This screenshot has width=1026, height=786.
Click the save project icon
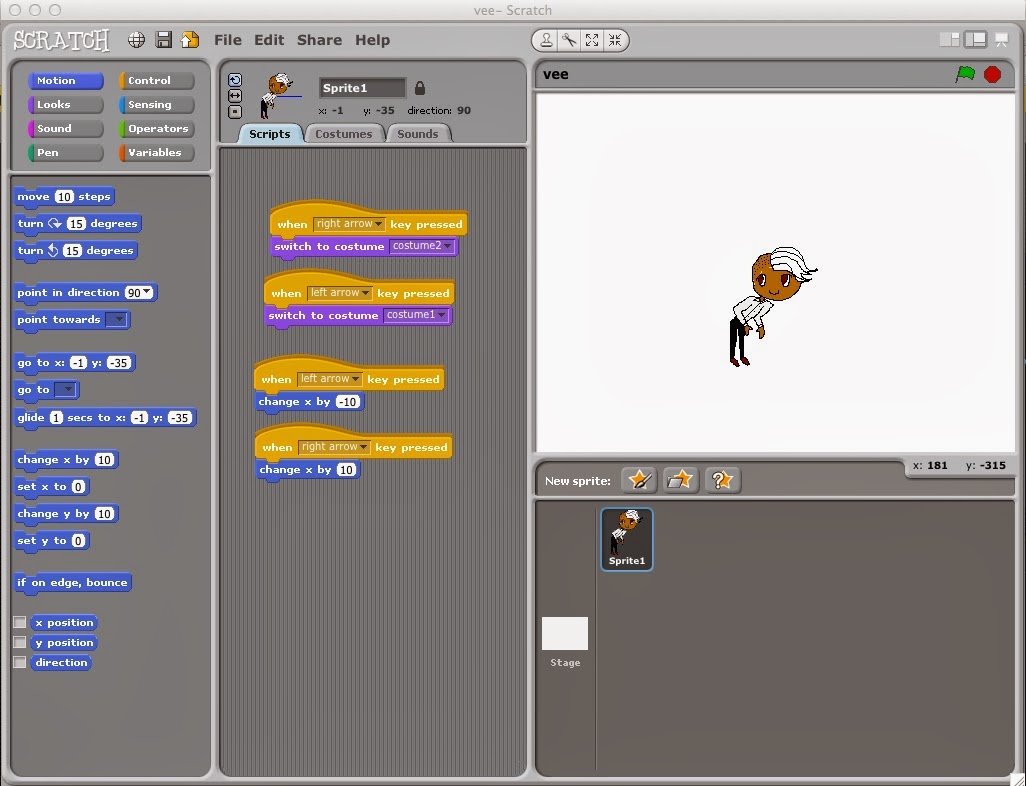pyautogui.click(x=163, y=40)
